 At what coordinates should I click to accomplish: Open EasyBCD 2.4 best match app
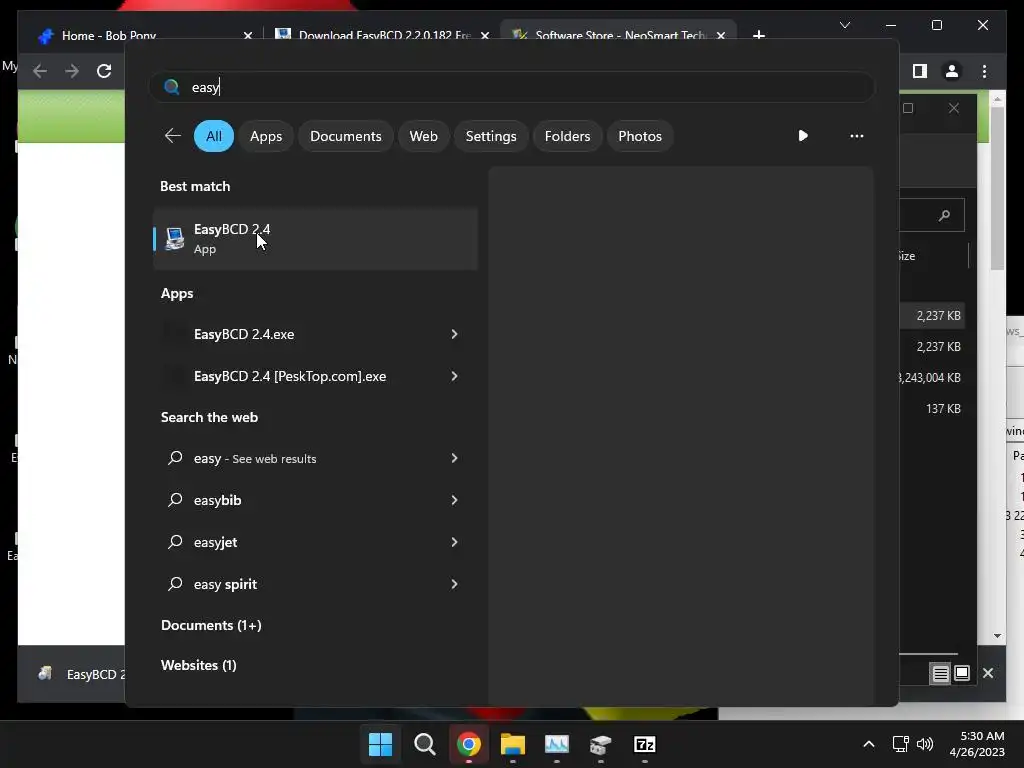pos(315,238)
